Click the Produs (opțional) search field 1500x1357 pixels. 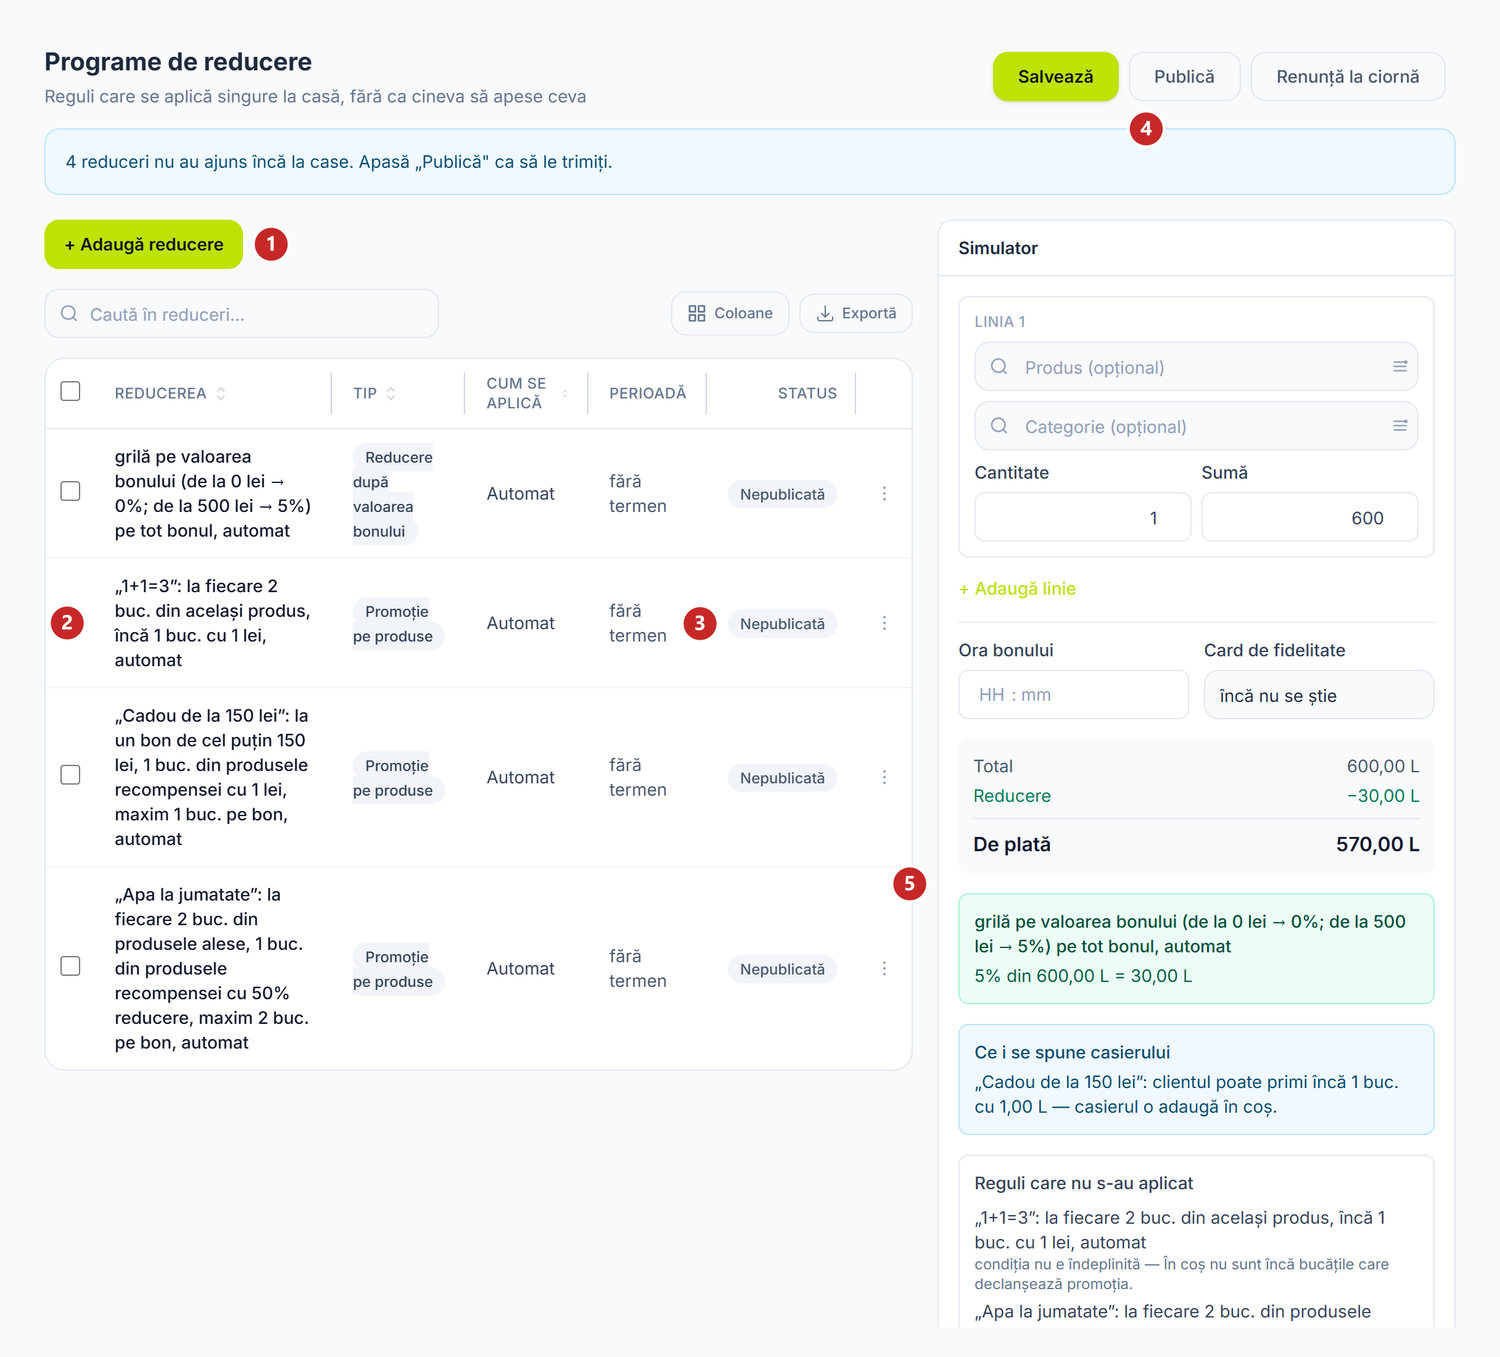click(1196, 367)
